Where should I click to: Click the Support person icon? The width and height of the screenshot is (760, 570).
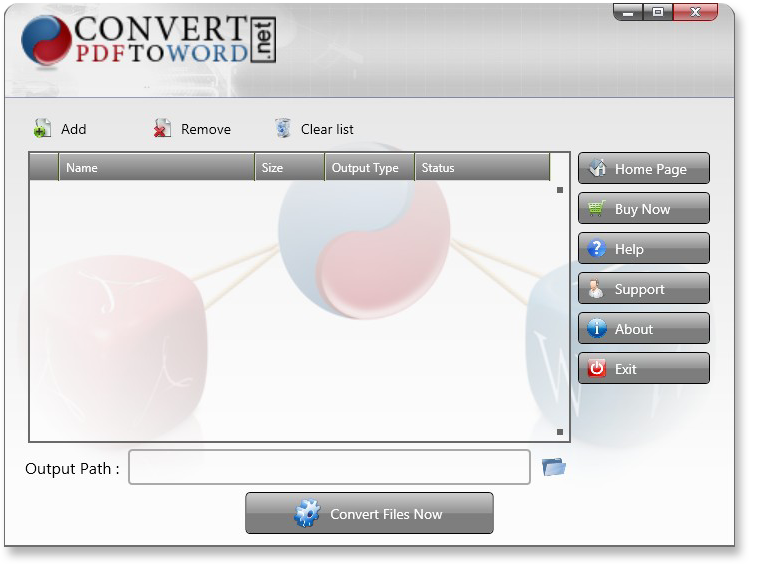click(597, 289)
